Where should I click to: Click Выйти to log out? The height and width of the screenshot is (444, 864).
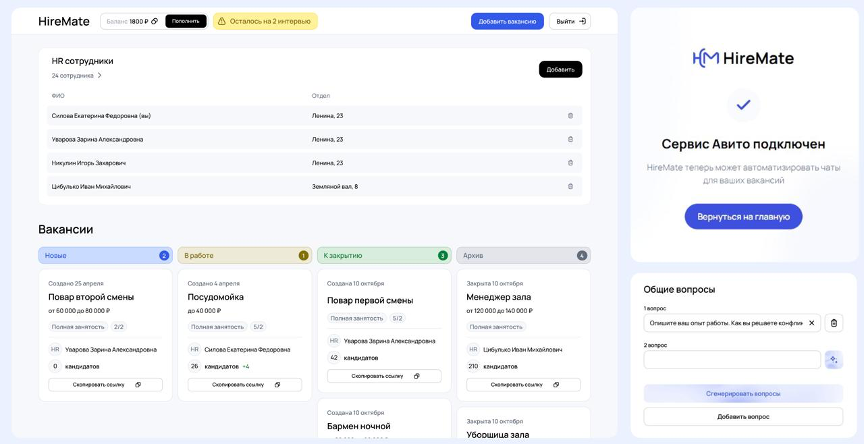click(570, 21)
